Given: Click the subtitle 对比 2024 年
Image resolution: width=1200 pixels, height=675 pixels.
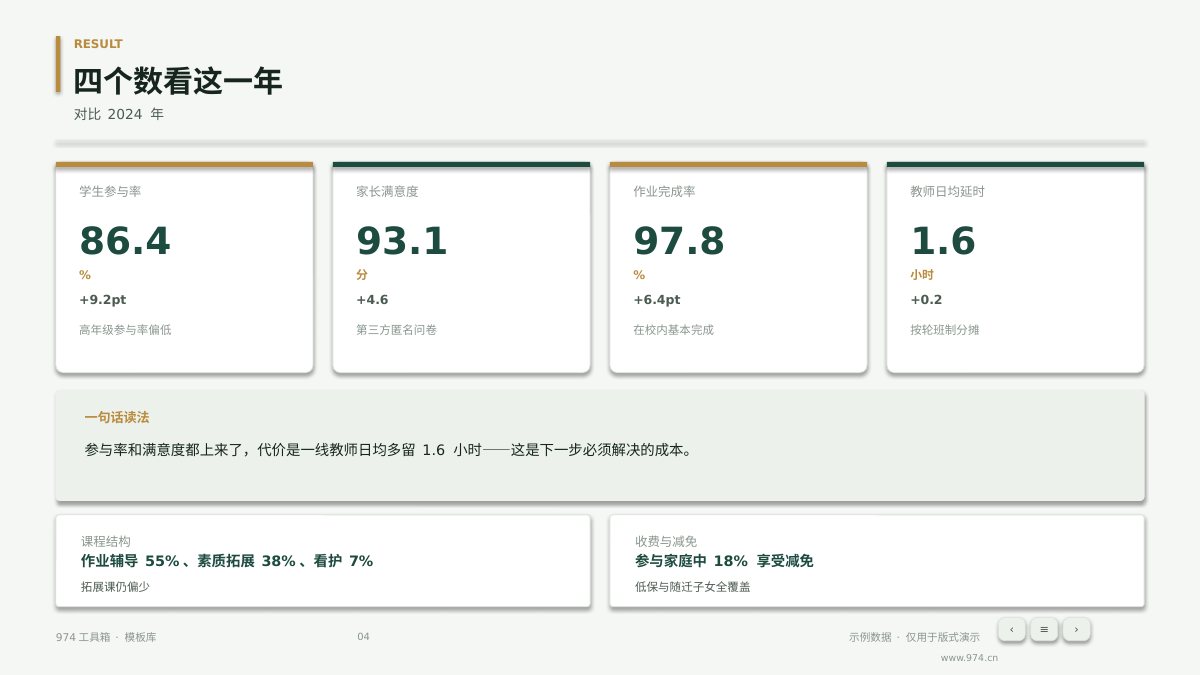Looking at the screenshot, I should click(x=119, y=114).
